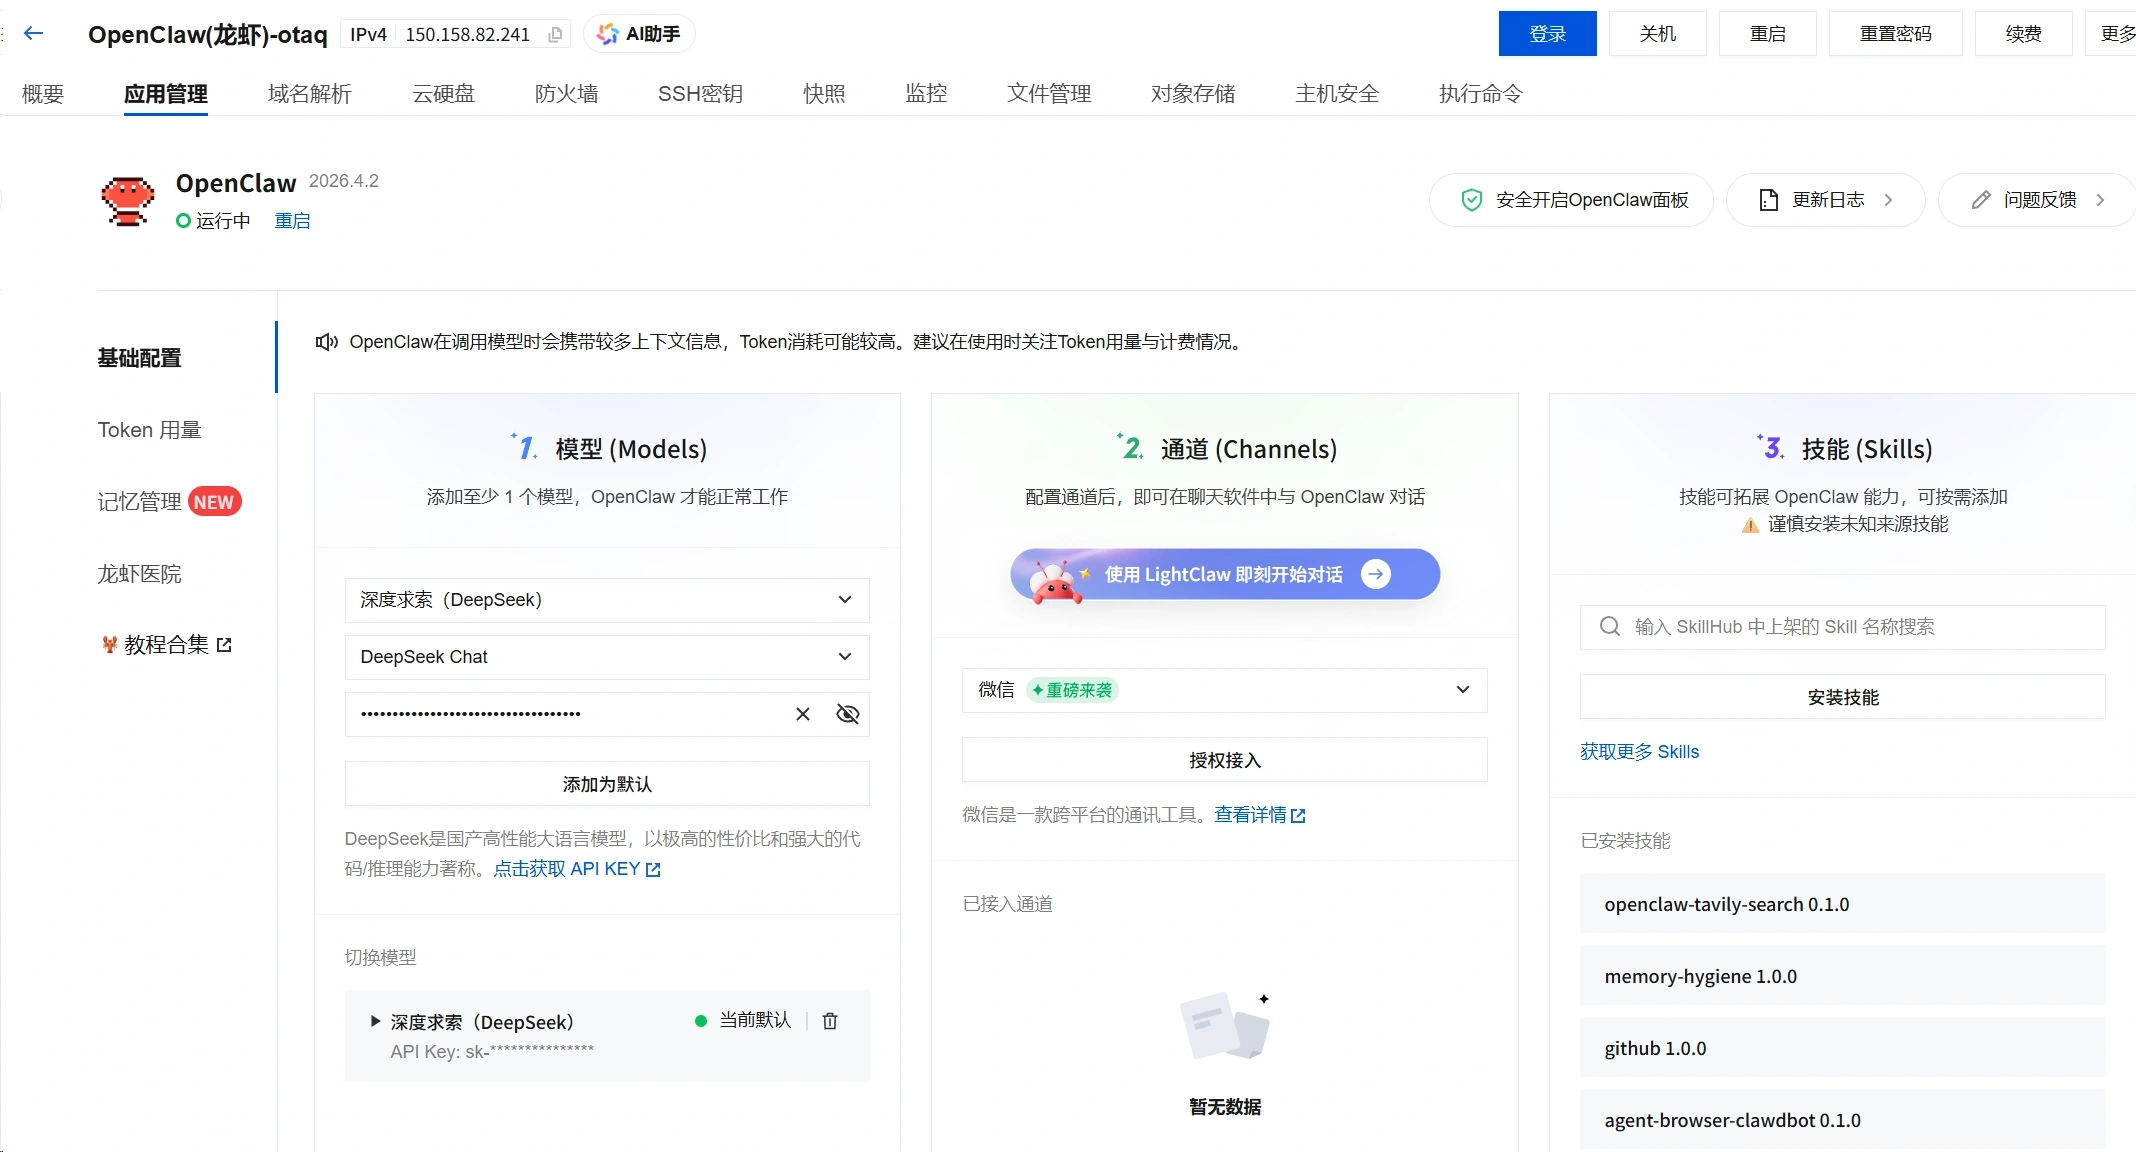This screenshot has height=1152, width=2136.
Task: Switch to the 域名解析 tab
Action: coord(310,94)
